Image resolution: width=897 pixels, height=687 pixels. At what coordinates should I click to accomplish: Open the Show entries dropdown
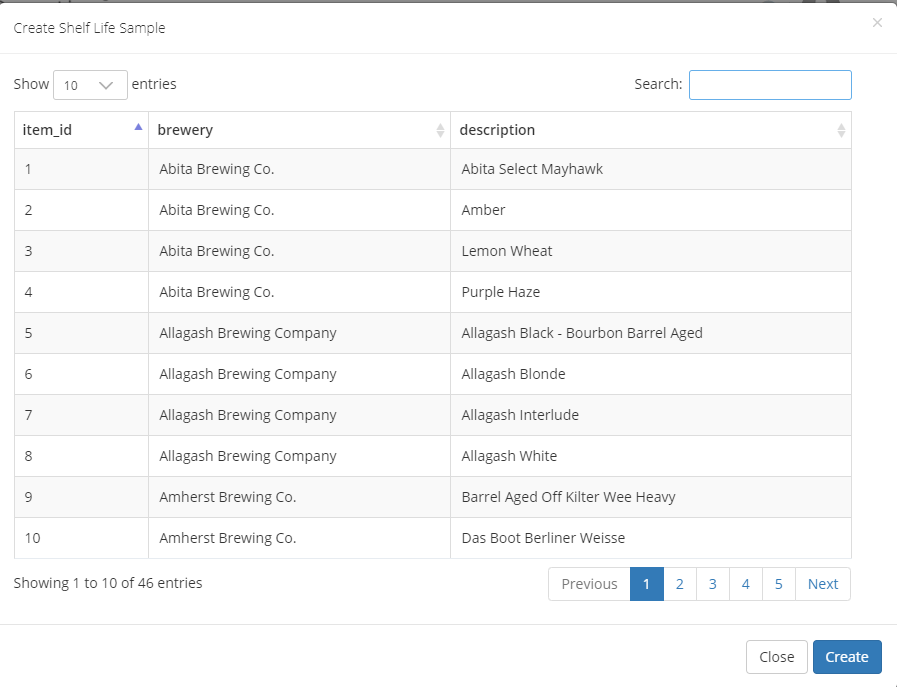90,85
